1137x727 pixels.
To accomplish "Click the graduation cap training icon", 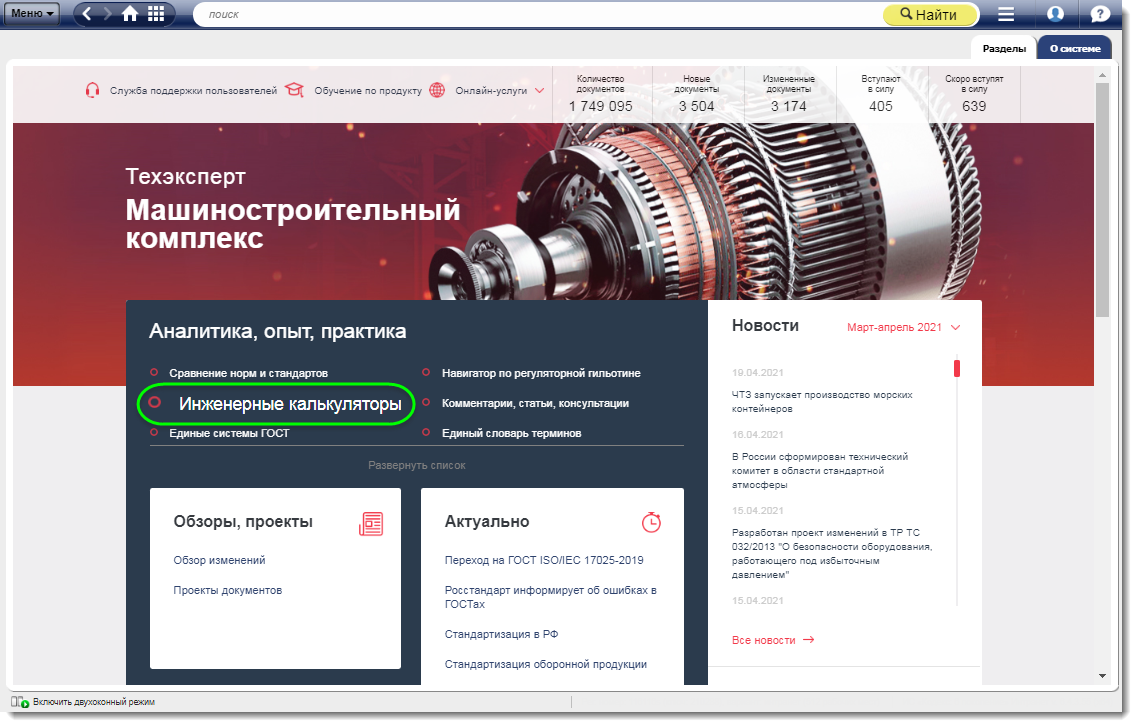I will tap(294, 90).
